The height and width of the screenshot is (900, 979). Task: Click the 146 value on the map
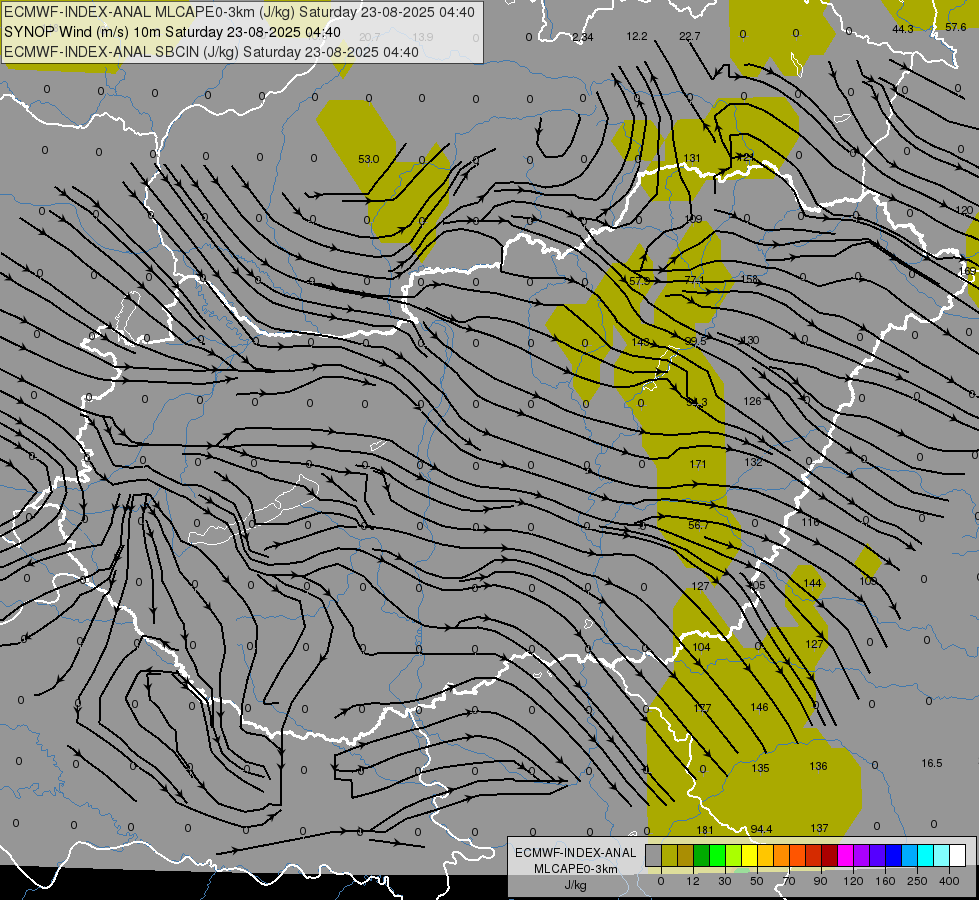tap(759, 707)
